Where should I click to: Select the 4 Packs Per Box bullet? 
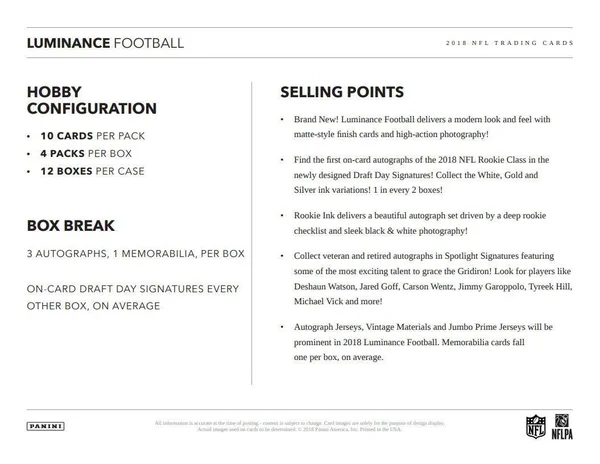click(x=86, y=153)
